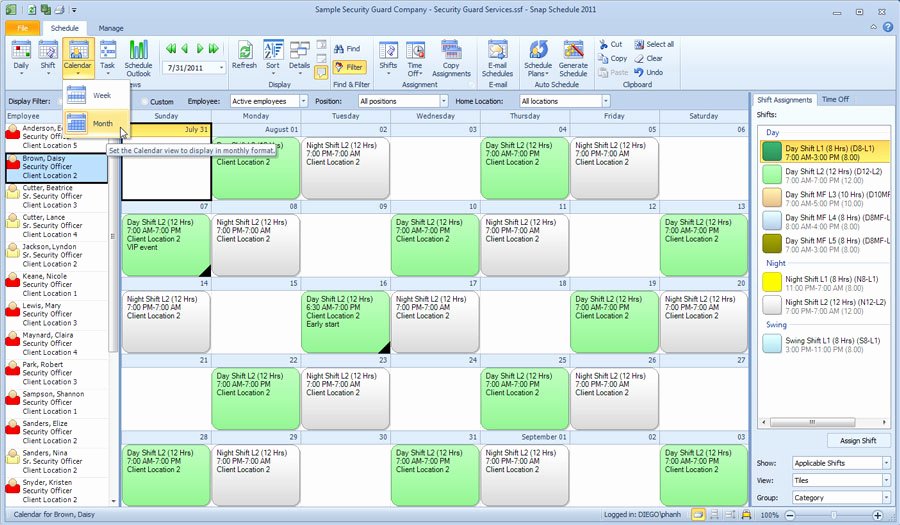900x525 pixels.
Task: Click olive swatch of Day Shift MF L5
Action: (772, 244)
